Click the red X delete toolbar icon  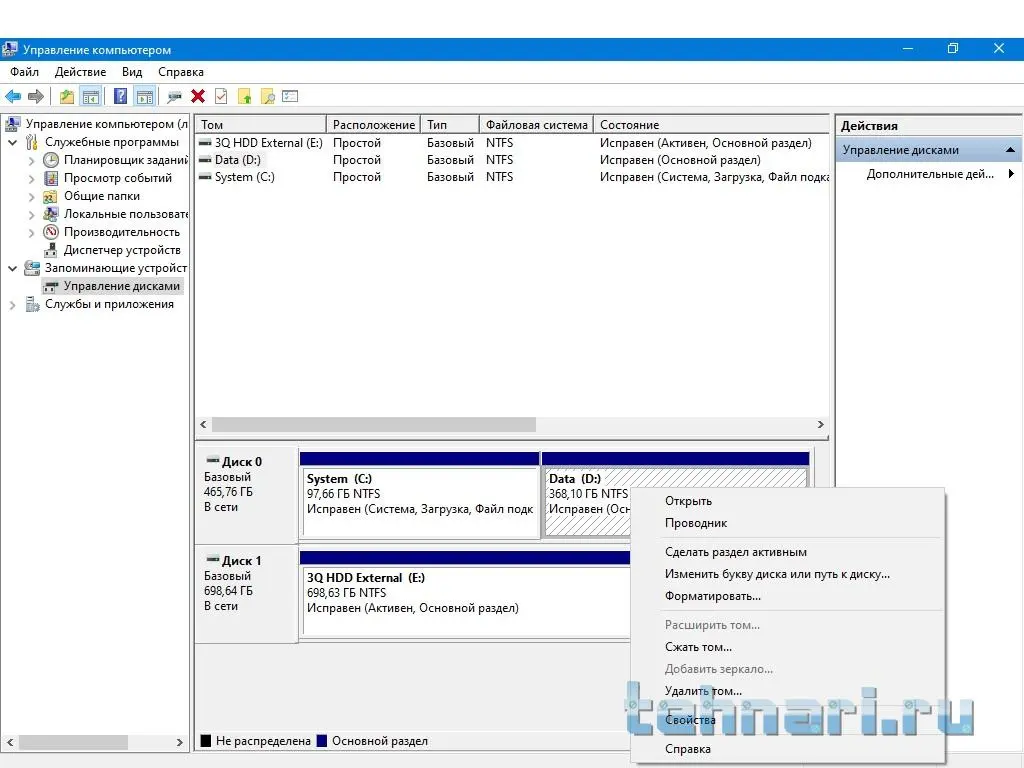point(198,97)
